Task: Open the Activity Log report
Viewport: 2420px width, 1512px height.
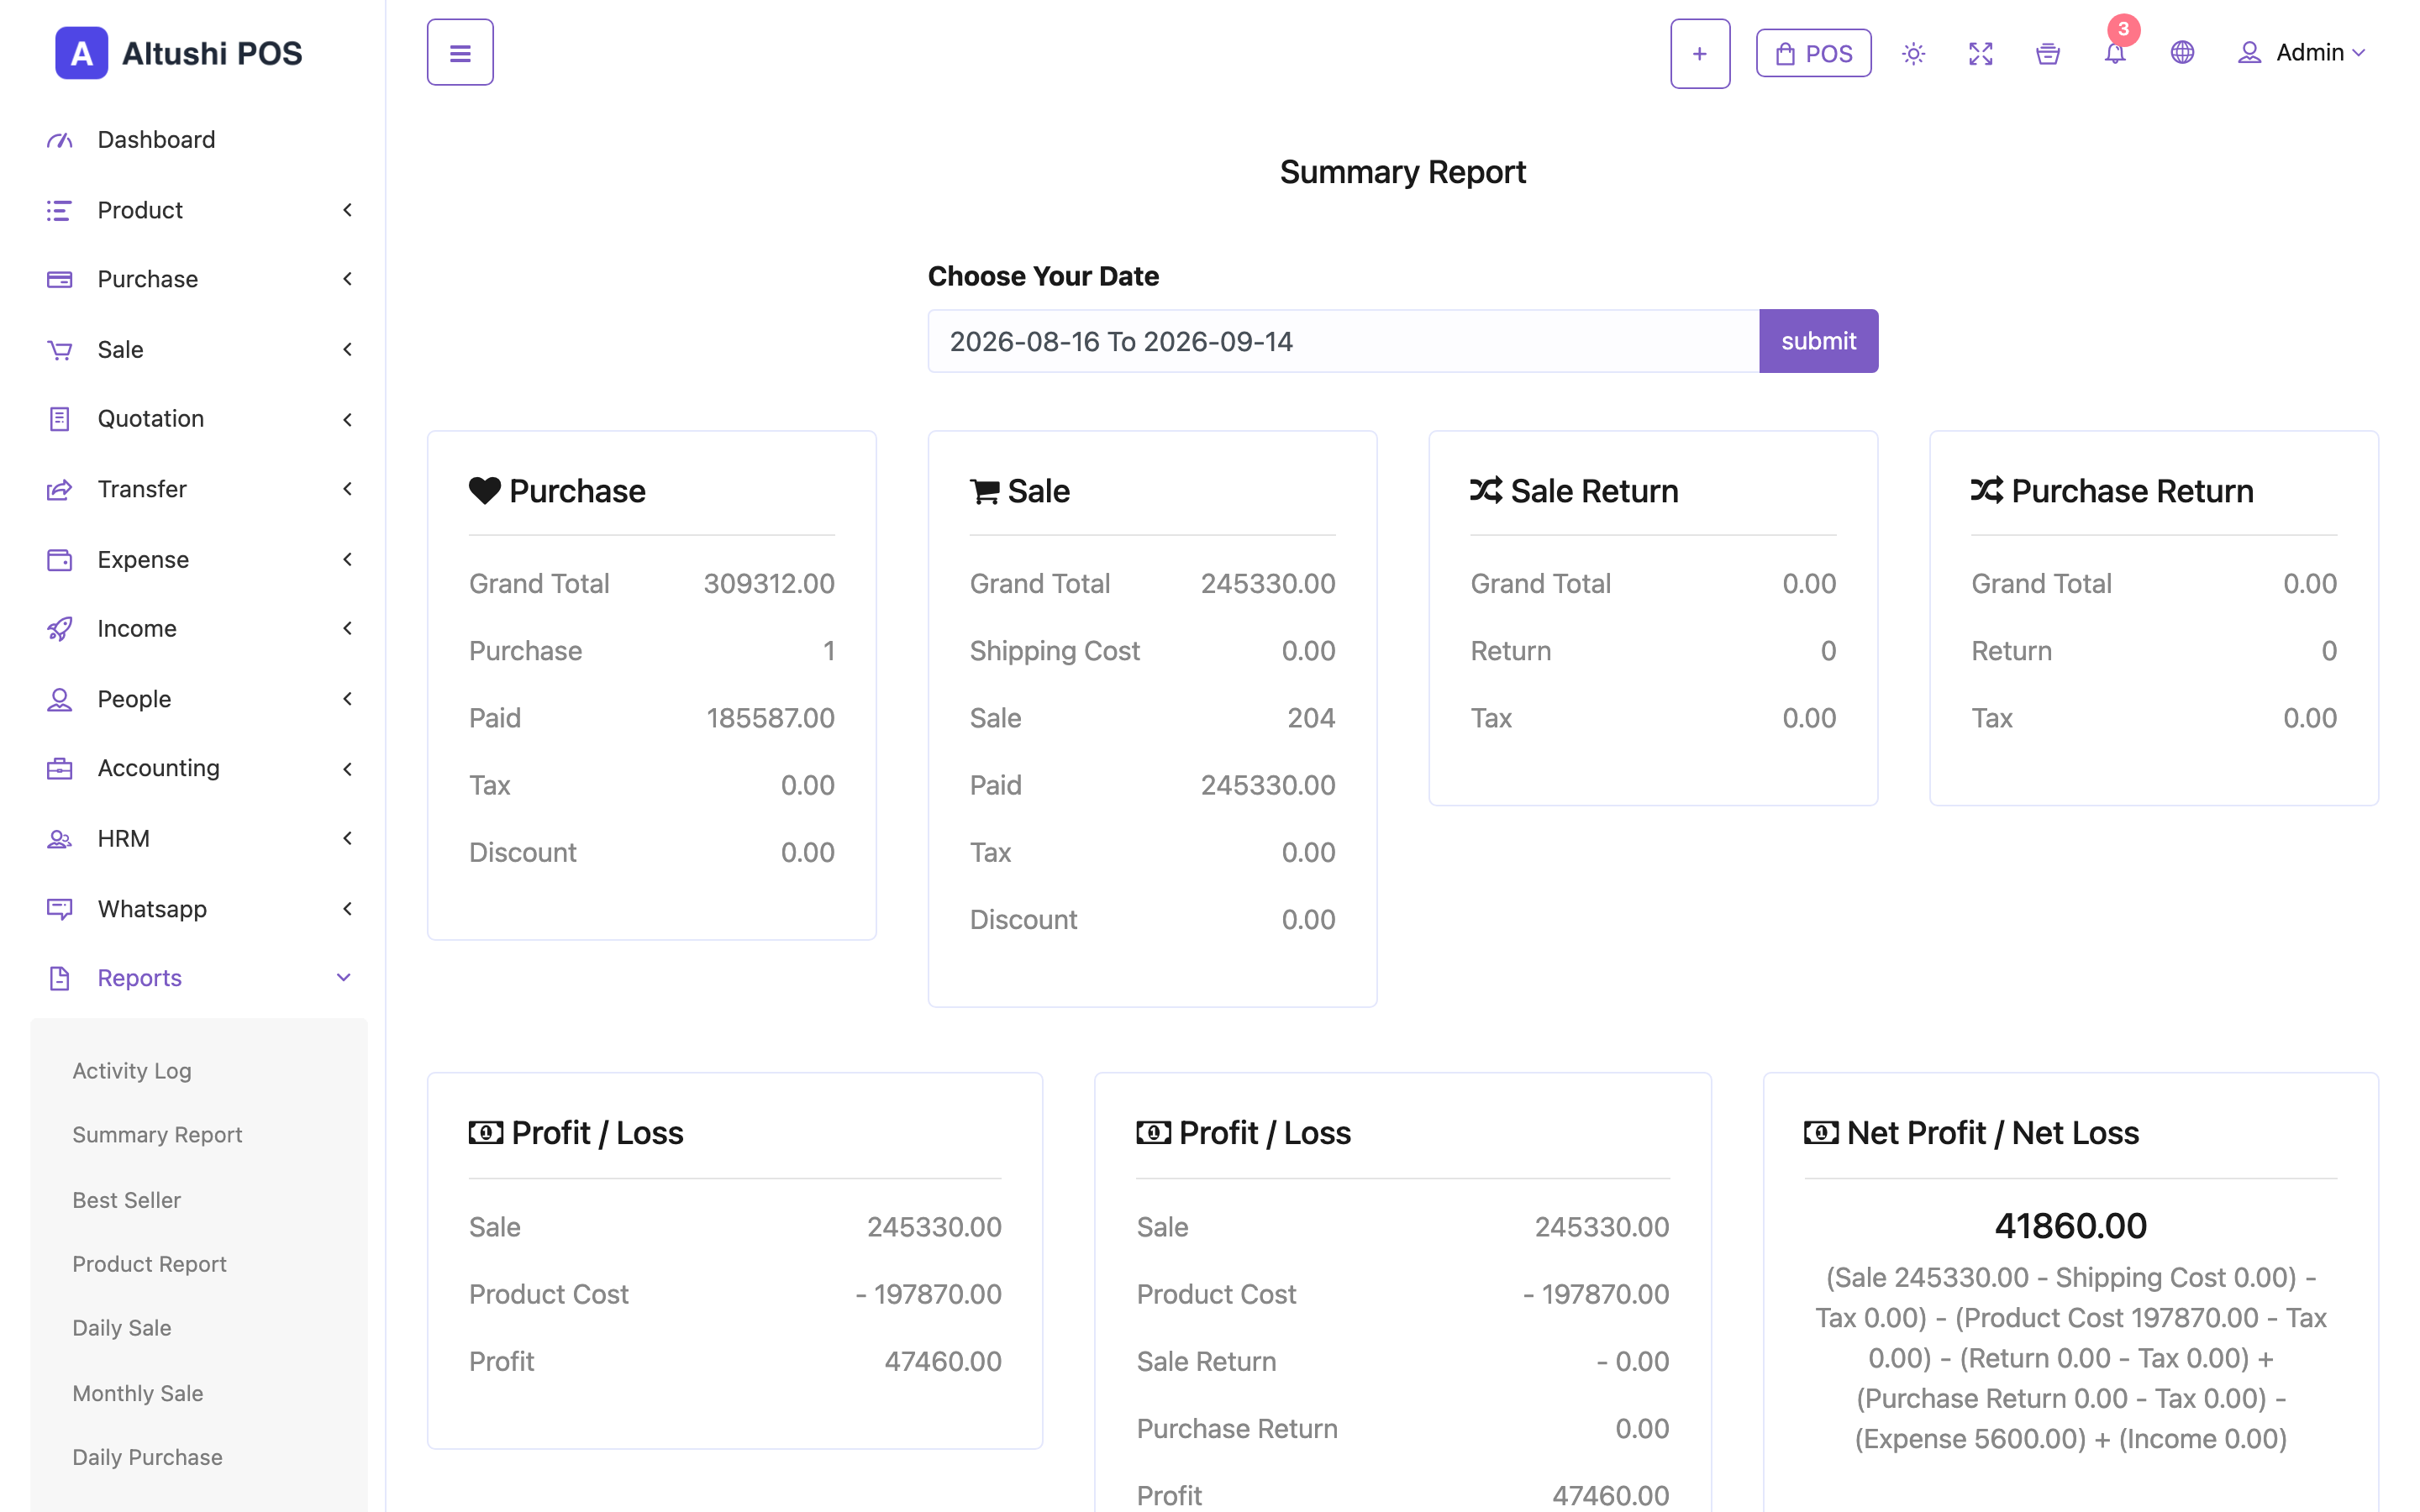Action: (x=132, y=1071)
